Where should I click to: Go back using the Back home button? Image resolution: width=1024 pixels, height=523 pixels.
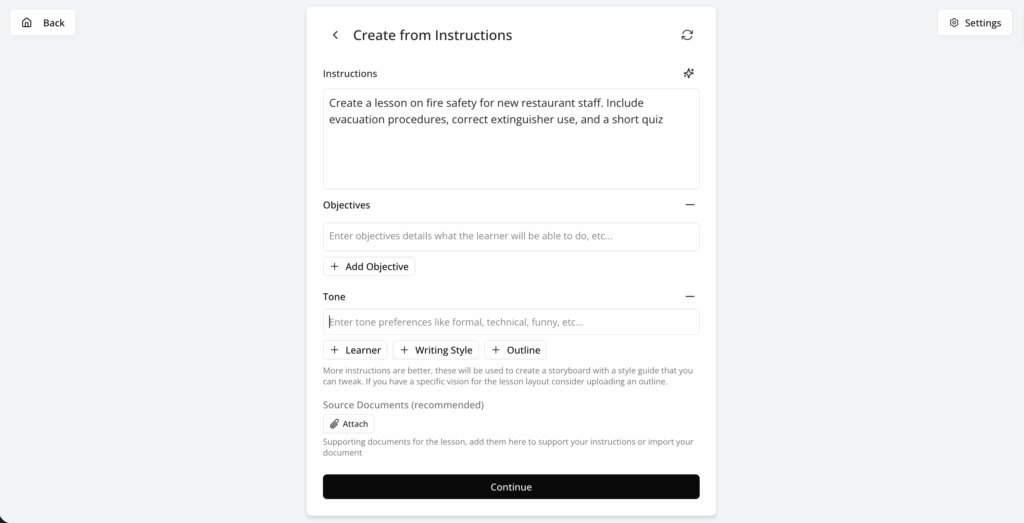tap(43, 23)
